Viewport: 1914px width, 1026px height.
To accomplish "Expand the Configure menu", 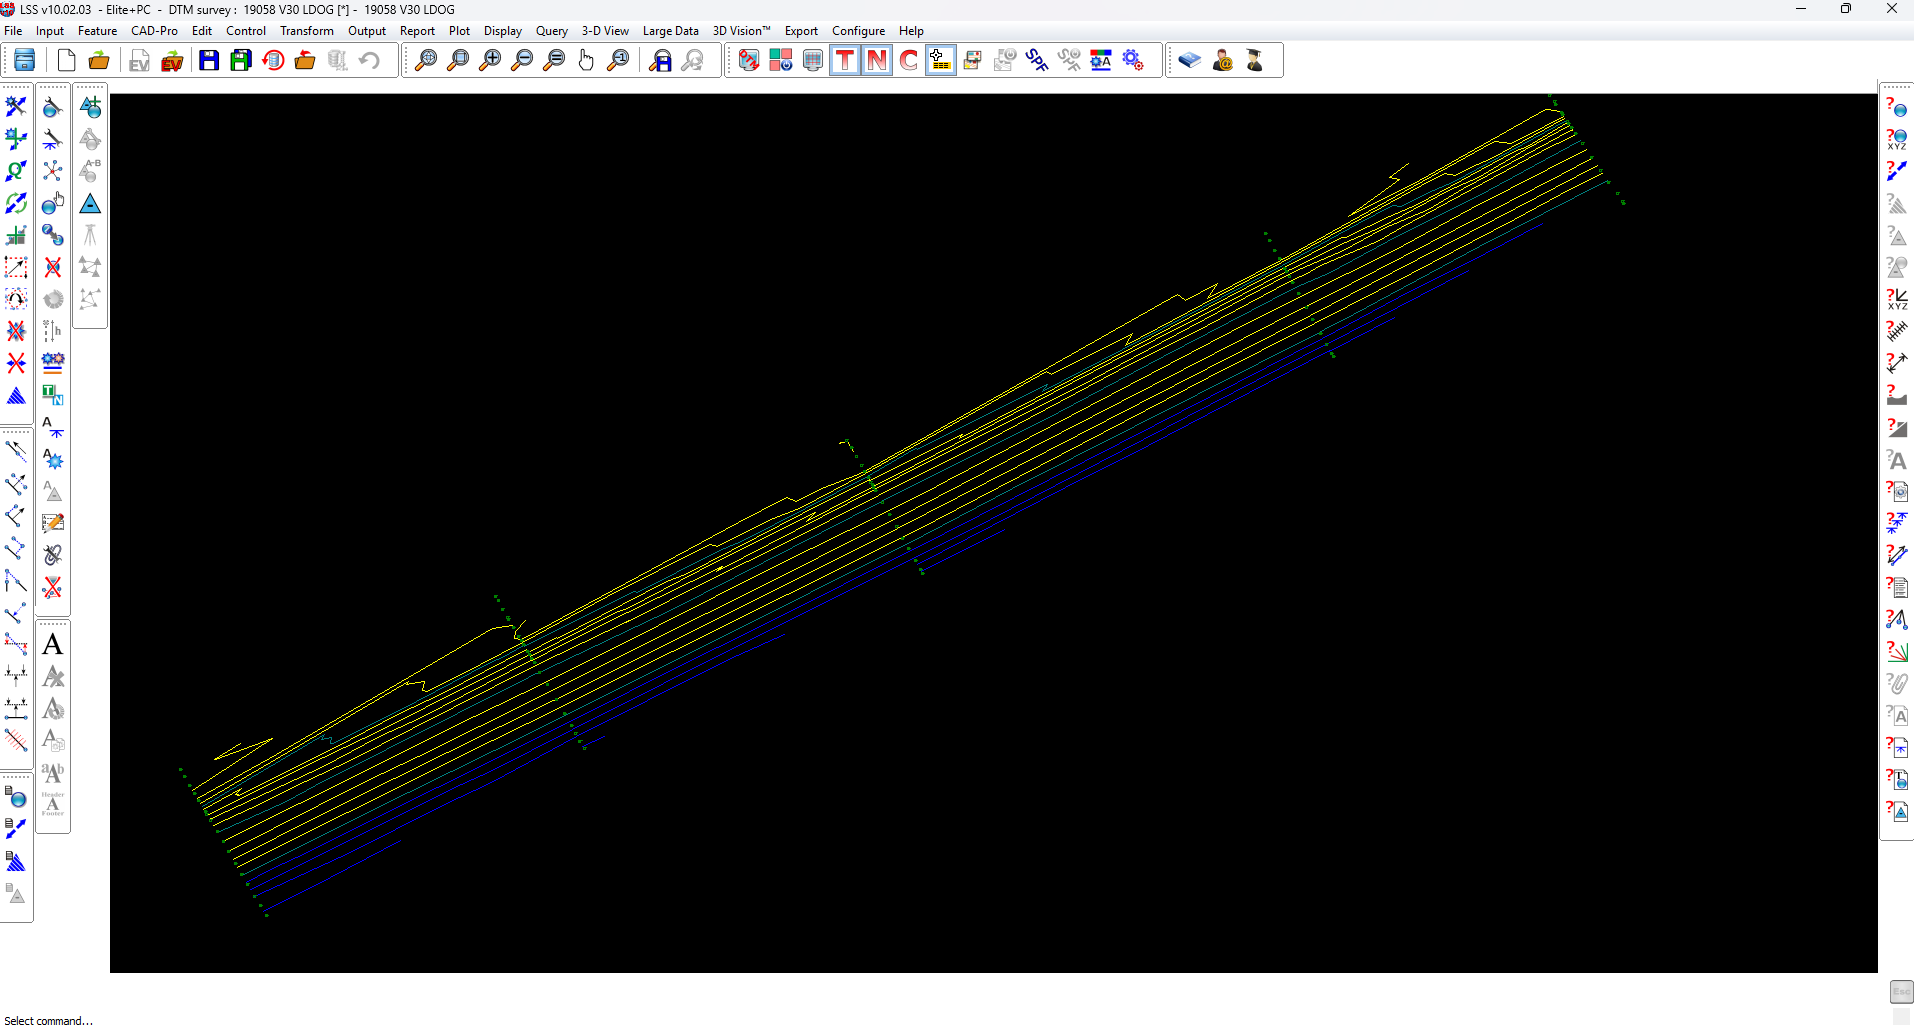I will coord(858,31).
